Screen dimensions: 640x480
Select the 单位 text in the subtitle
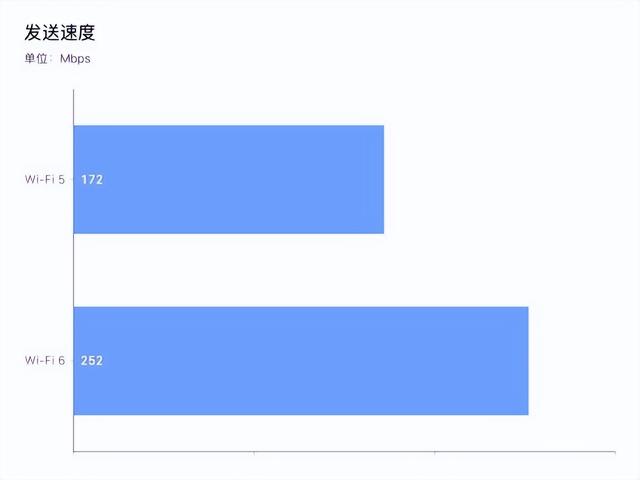37,58
